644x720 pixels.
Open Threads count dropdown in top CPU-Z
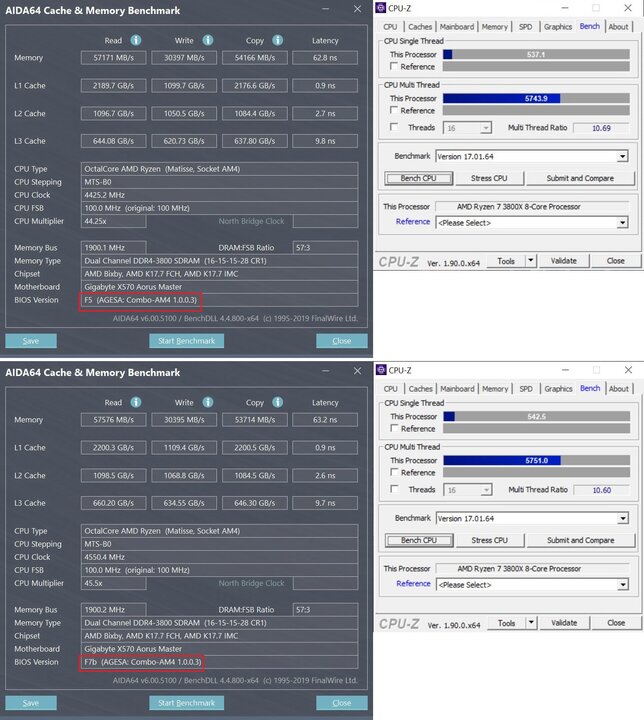486,128
